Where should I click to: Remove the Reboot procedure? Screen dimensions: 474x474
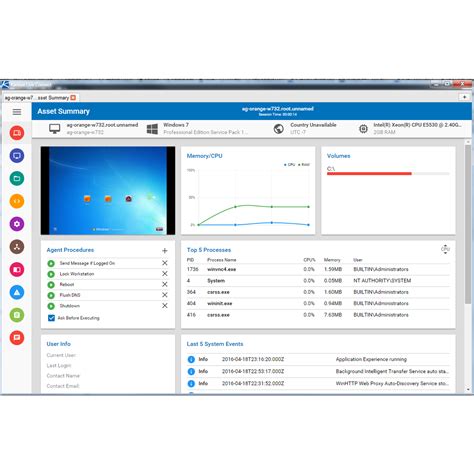pos(165,284)
